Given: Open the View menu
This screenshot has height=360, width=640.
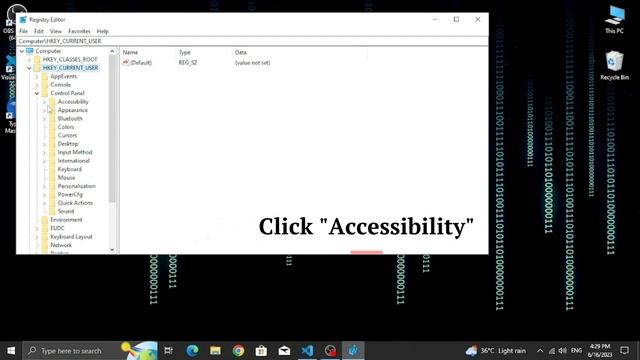Looking at the screenshot, I should 56,31.
